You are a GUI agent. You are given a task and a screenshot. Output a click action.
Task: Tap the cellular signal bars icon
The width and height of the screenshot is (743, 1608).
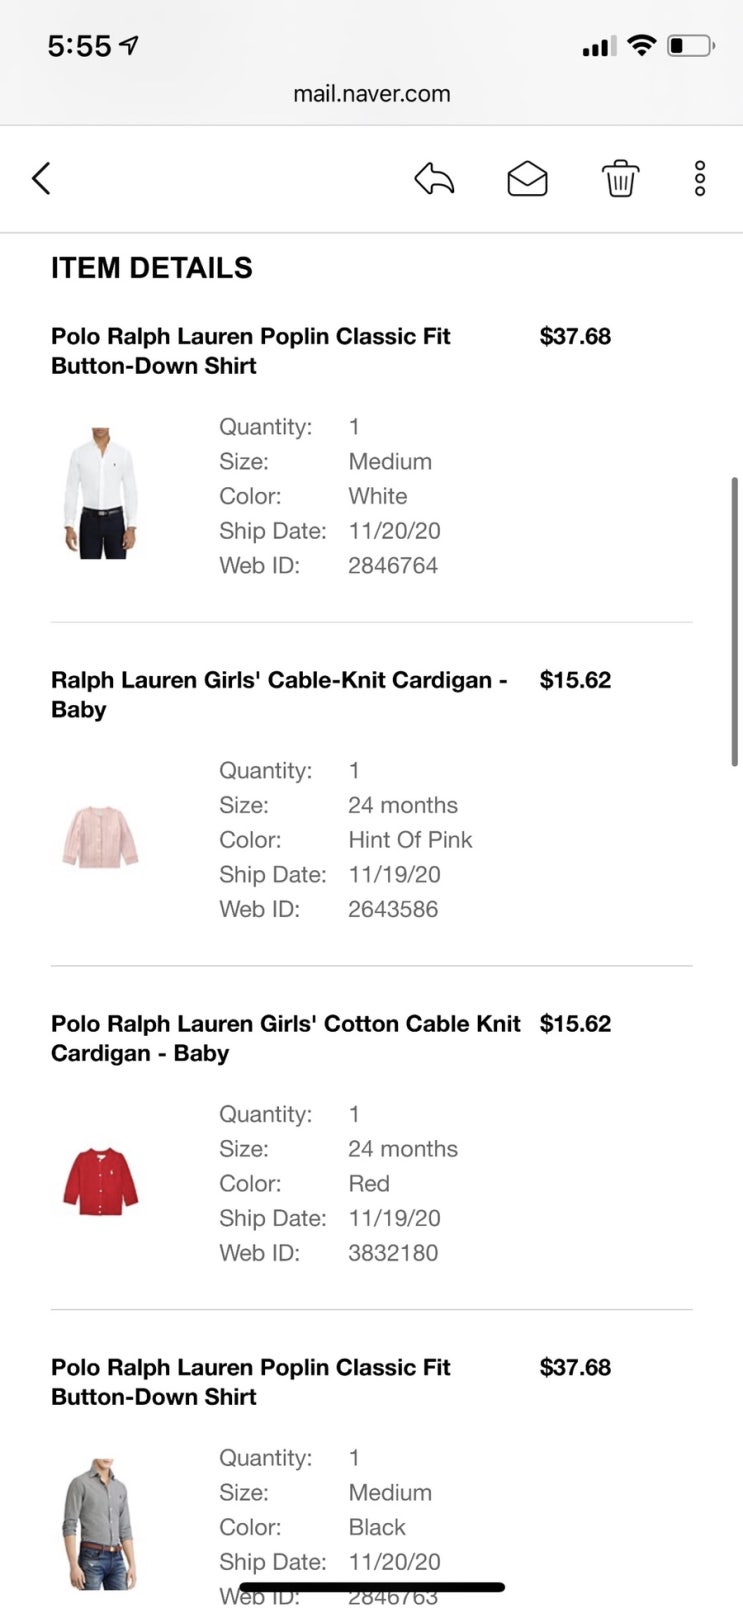point(599,46)
